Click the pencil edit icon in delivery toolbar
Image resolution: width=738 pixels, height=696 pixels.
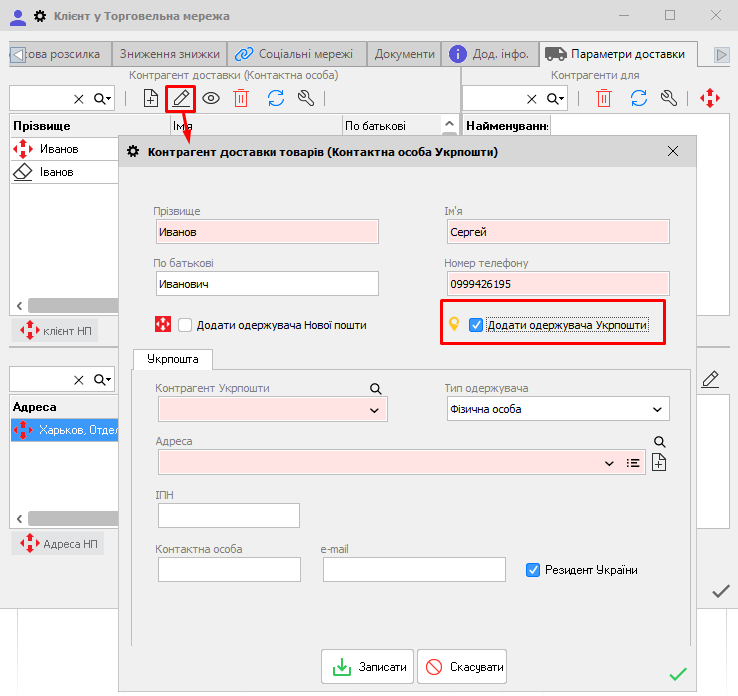(x=180, y=98)
